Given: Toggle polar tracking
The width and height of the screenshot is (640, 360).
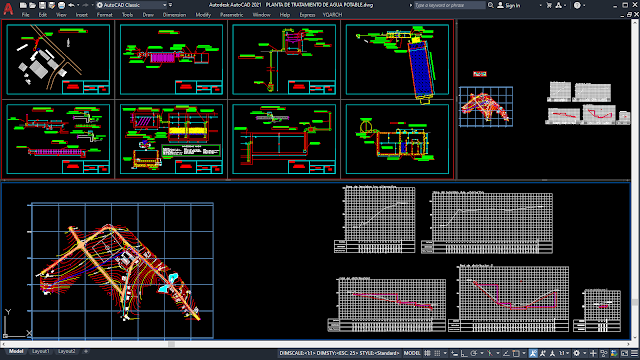Looking at the screenshot, I should (473, 353).
